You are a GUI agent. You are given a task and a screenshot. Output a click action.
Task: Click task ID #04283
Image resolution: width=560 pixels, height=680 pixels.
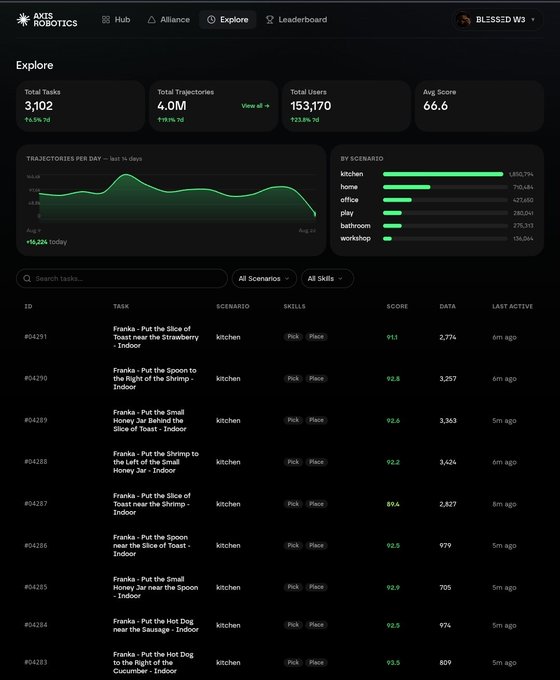[36, 662]
